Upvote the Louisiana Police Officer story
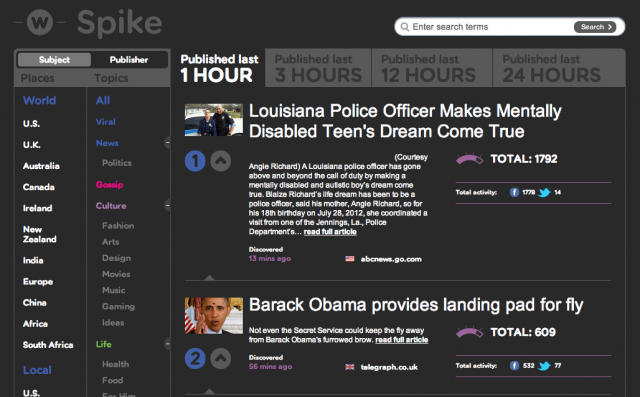The image size is (640, 397). (220, 161)
